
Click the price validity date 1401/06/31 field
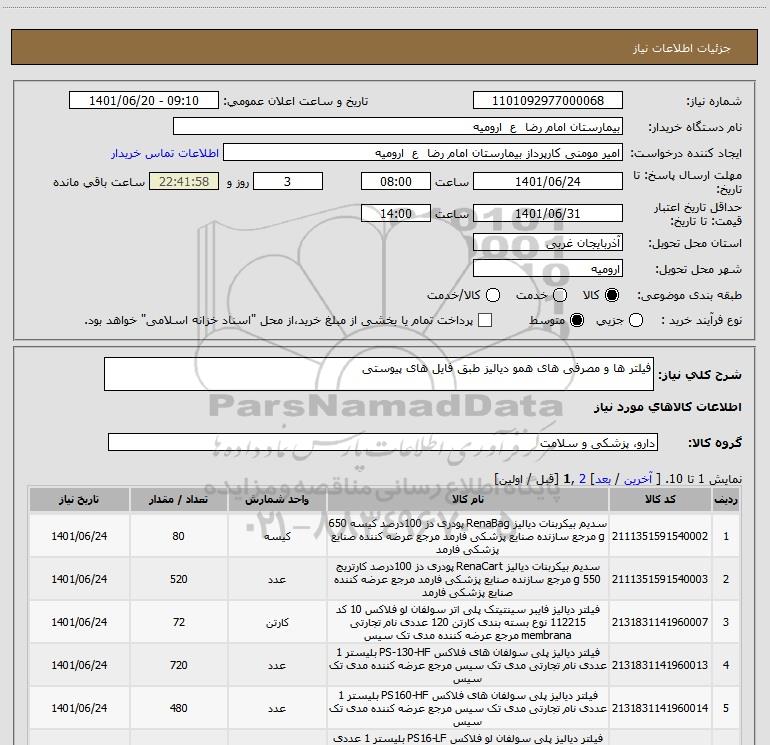(548, 213)
